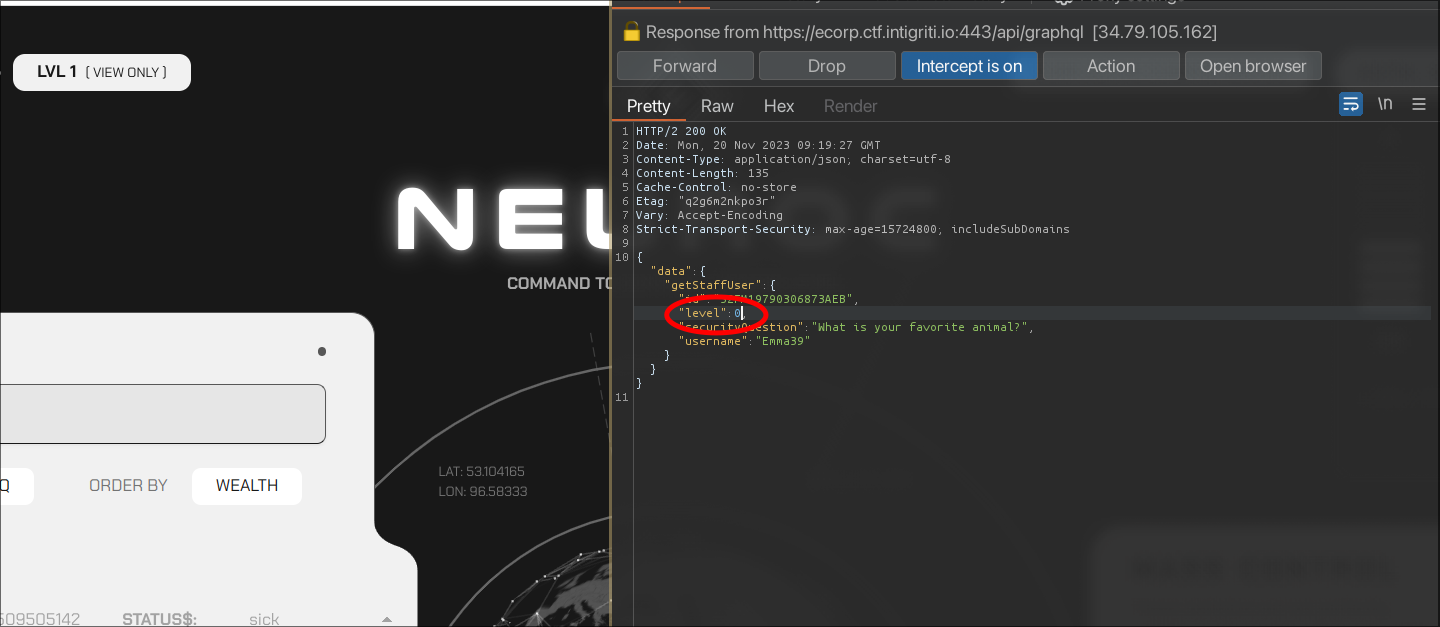Click the security question value text

(x=918, y=327)
